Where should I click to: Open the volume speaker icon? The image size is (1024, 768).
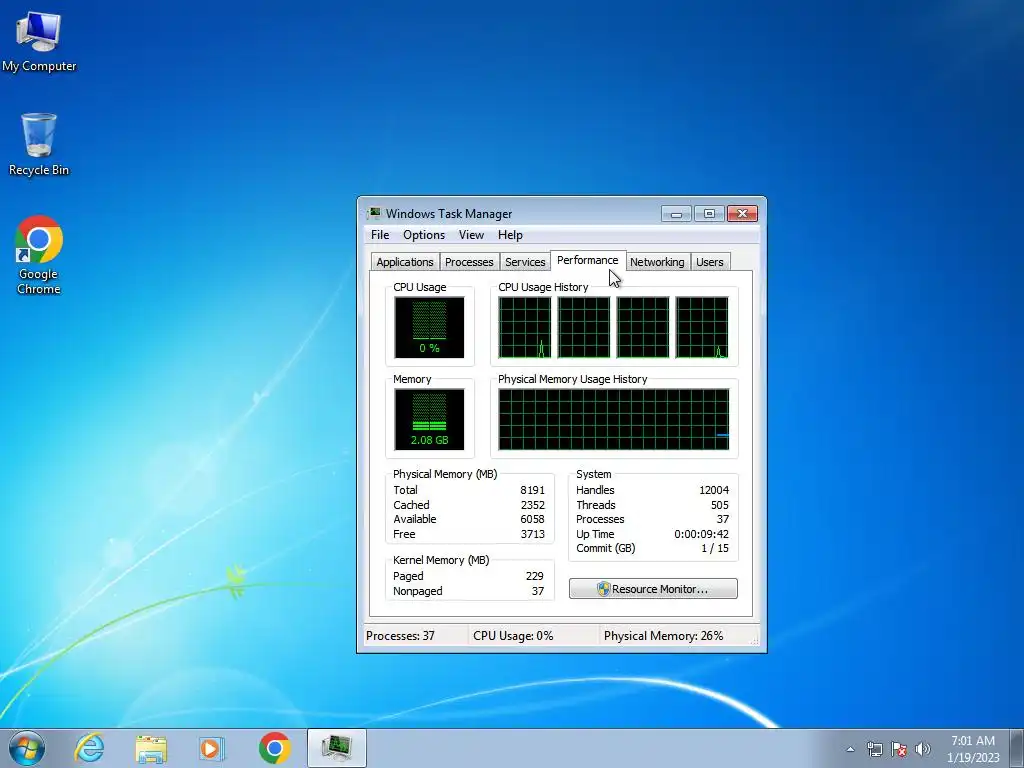click(922, 749)
